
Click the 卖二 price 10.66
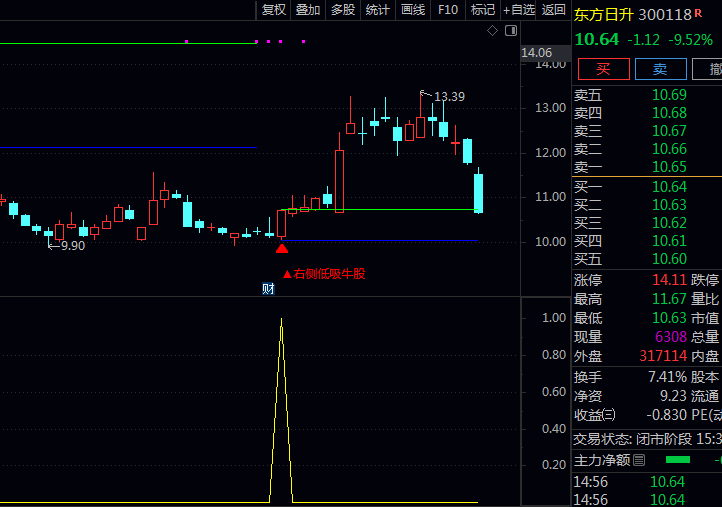coord(669,149)
